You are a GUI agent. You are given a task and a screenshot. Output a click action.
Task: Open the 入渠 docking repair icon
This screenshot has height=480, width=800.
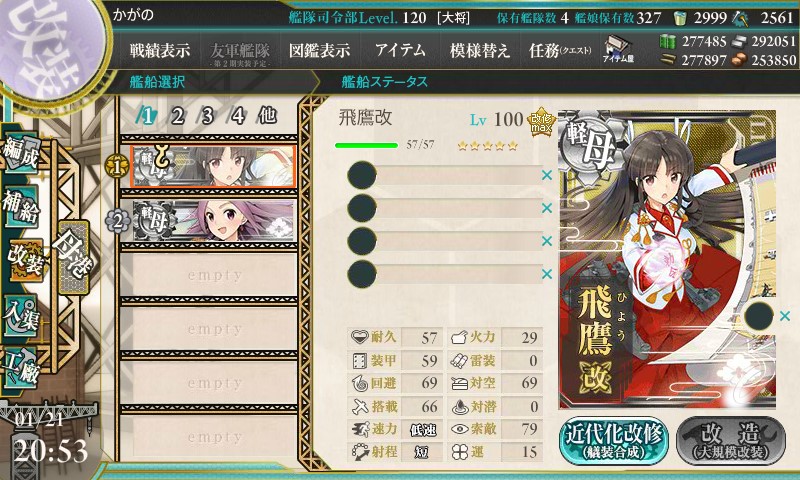21,315
